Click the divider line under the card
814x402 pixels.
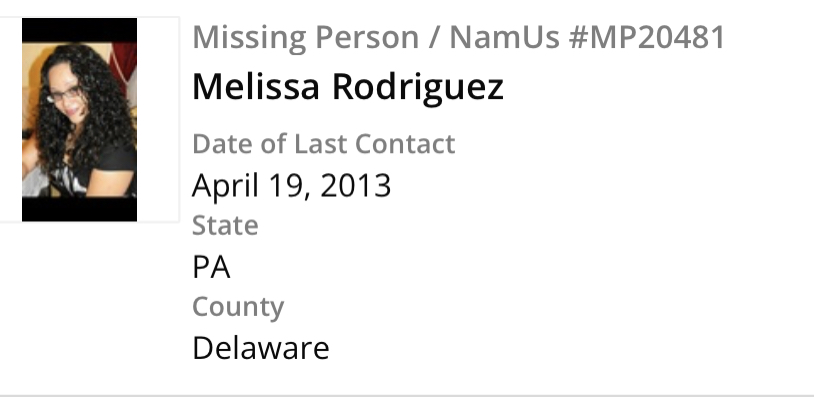(407, 396)
